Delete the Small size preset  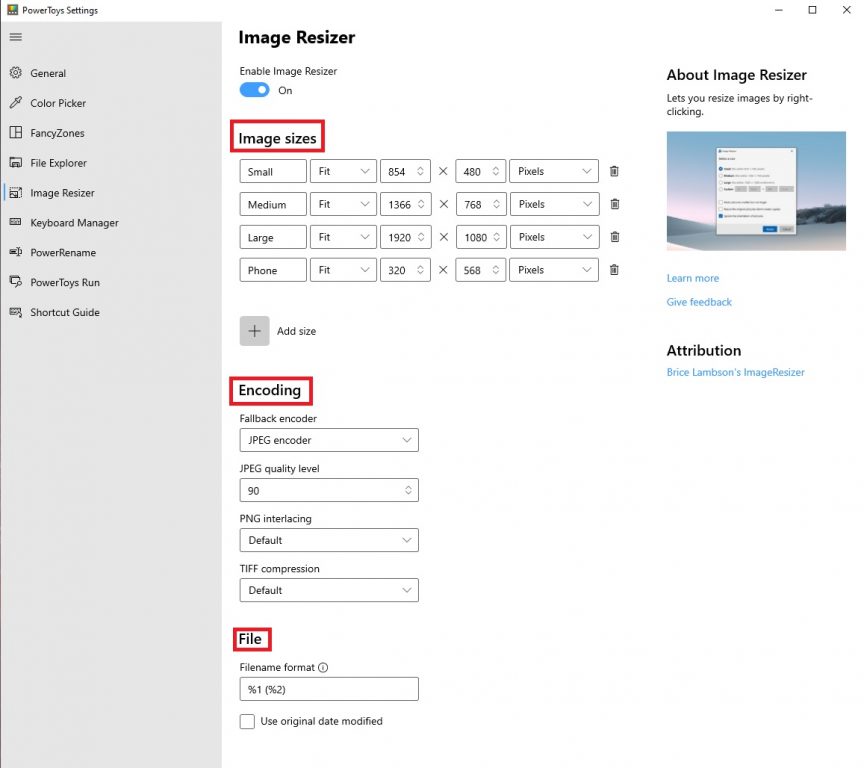(614, 171)
